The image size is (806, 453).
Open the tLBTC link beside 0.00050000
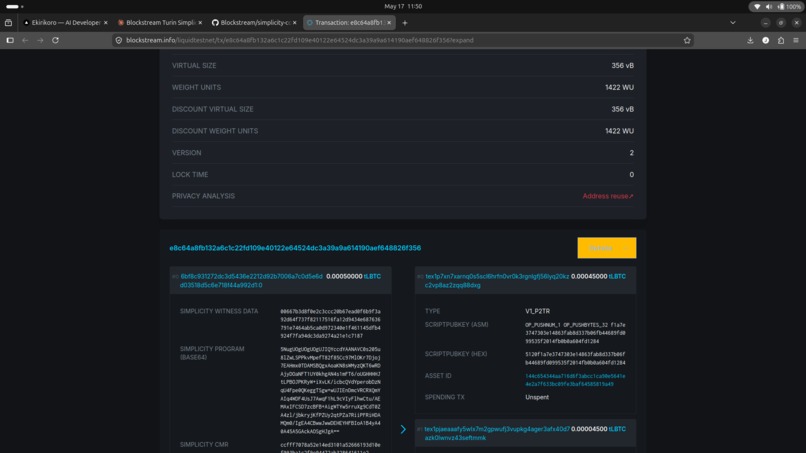tap(373, 276)
